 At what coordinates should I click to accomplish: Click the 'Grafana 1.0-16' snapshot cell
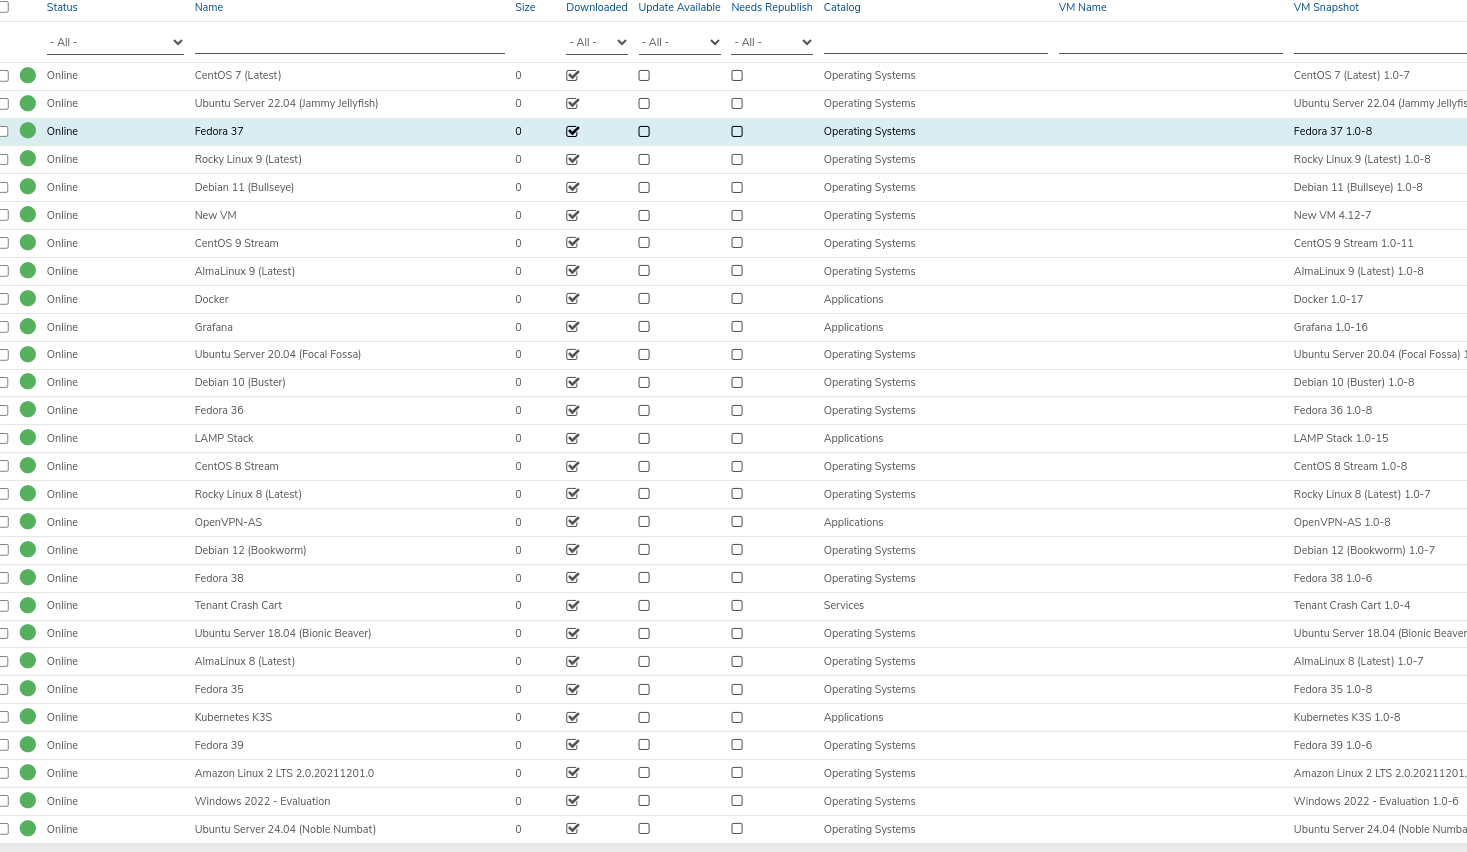coord(1331,327)
